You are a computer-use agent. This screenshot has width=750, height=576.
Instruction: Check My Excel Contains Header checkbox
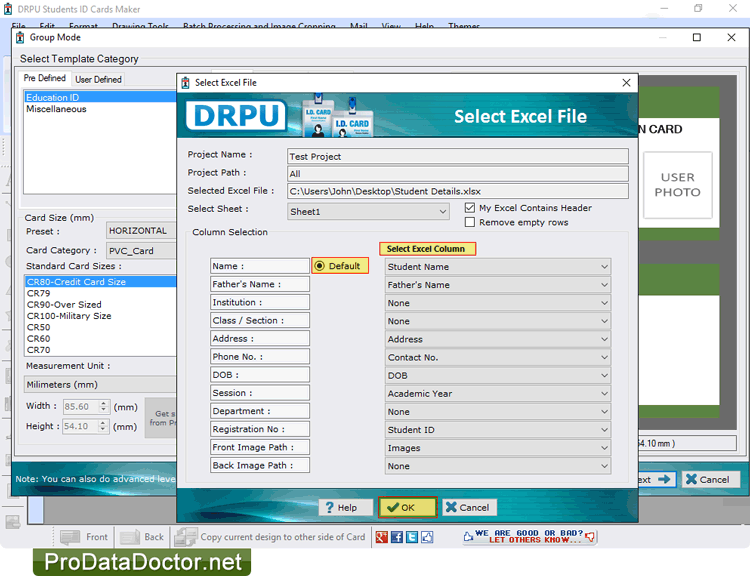(x=470, y=208)
